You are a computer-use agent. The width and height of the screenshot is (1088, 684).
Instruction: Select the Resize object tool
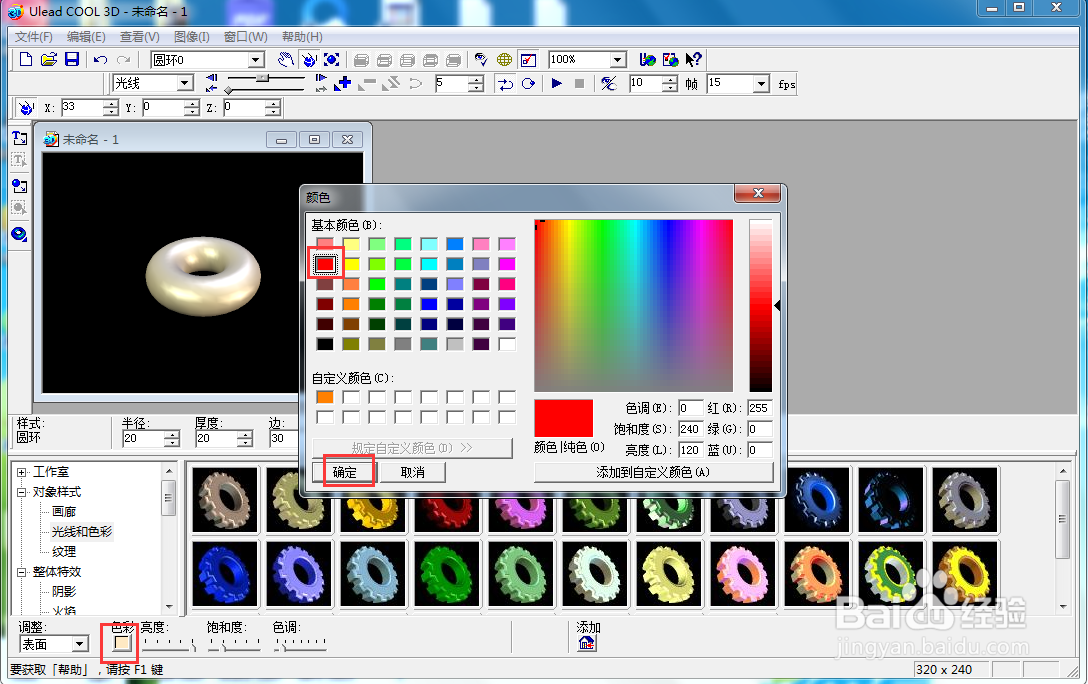(x=332, y=60)
